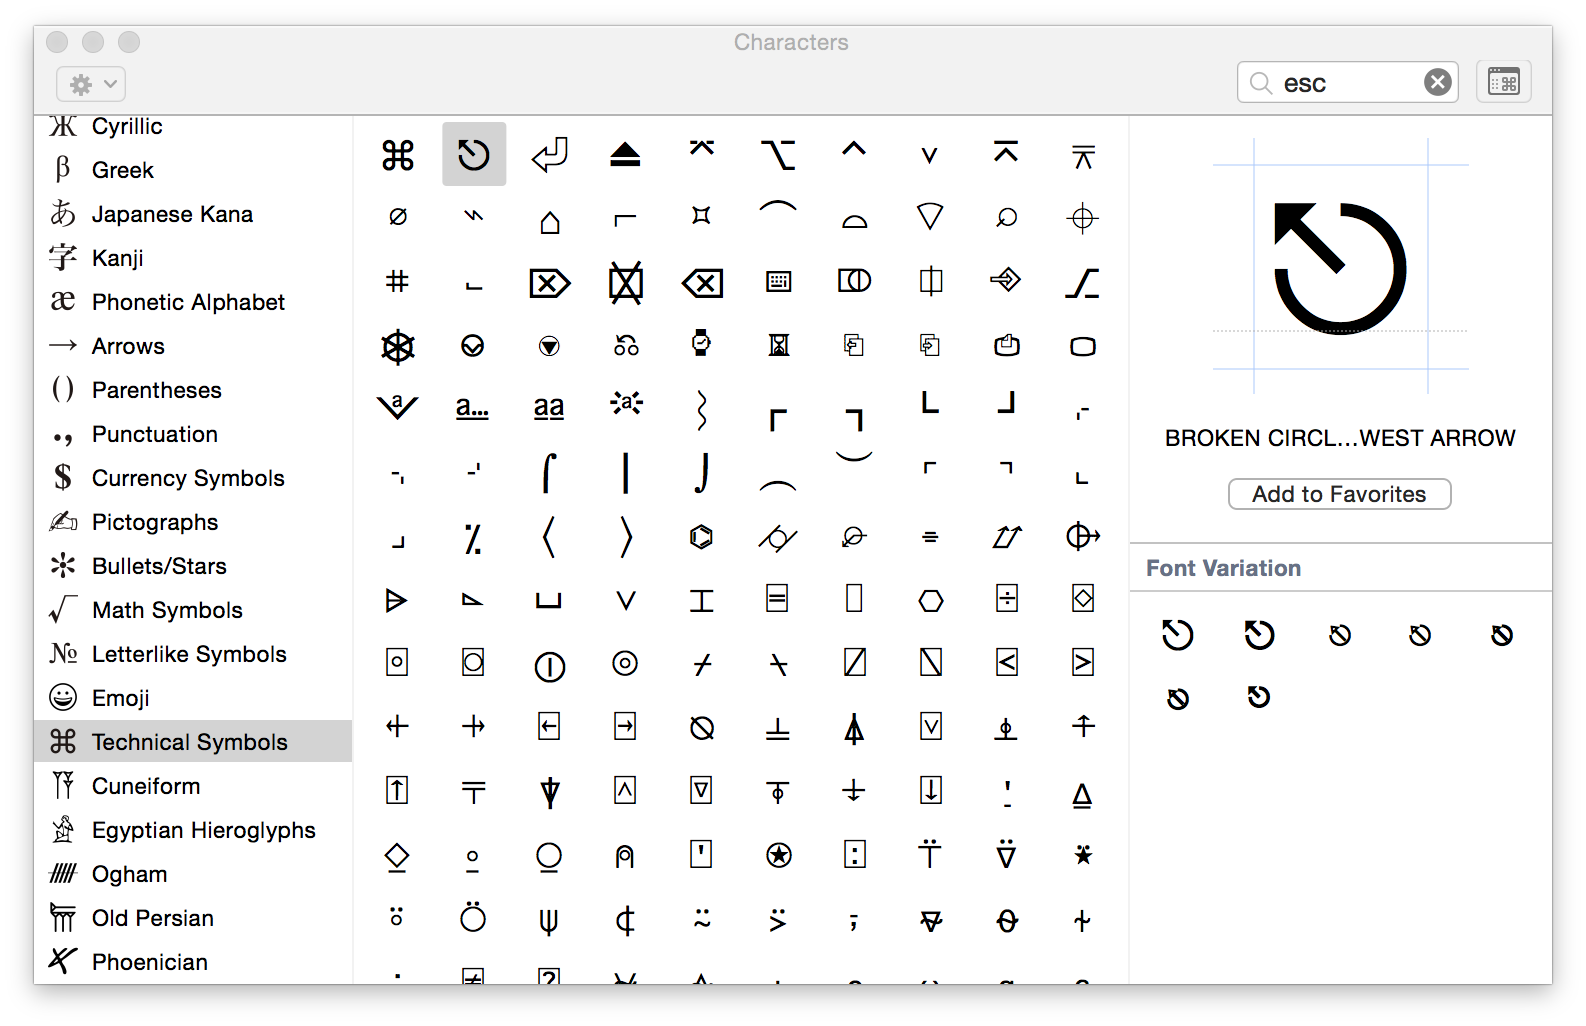Add the character to Favorites
The width and height of the screenshot is (1586, 1026).
coord(1340,494)
